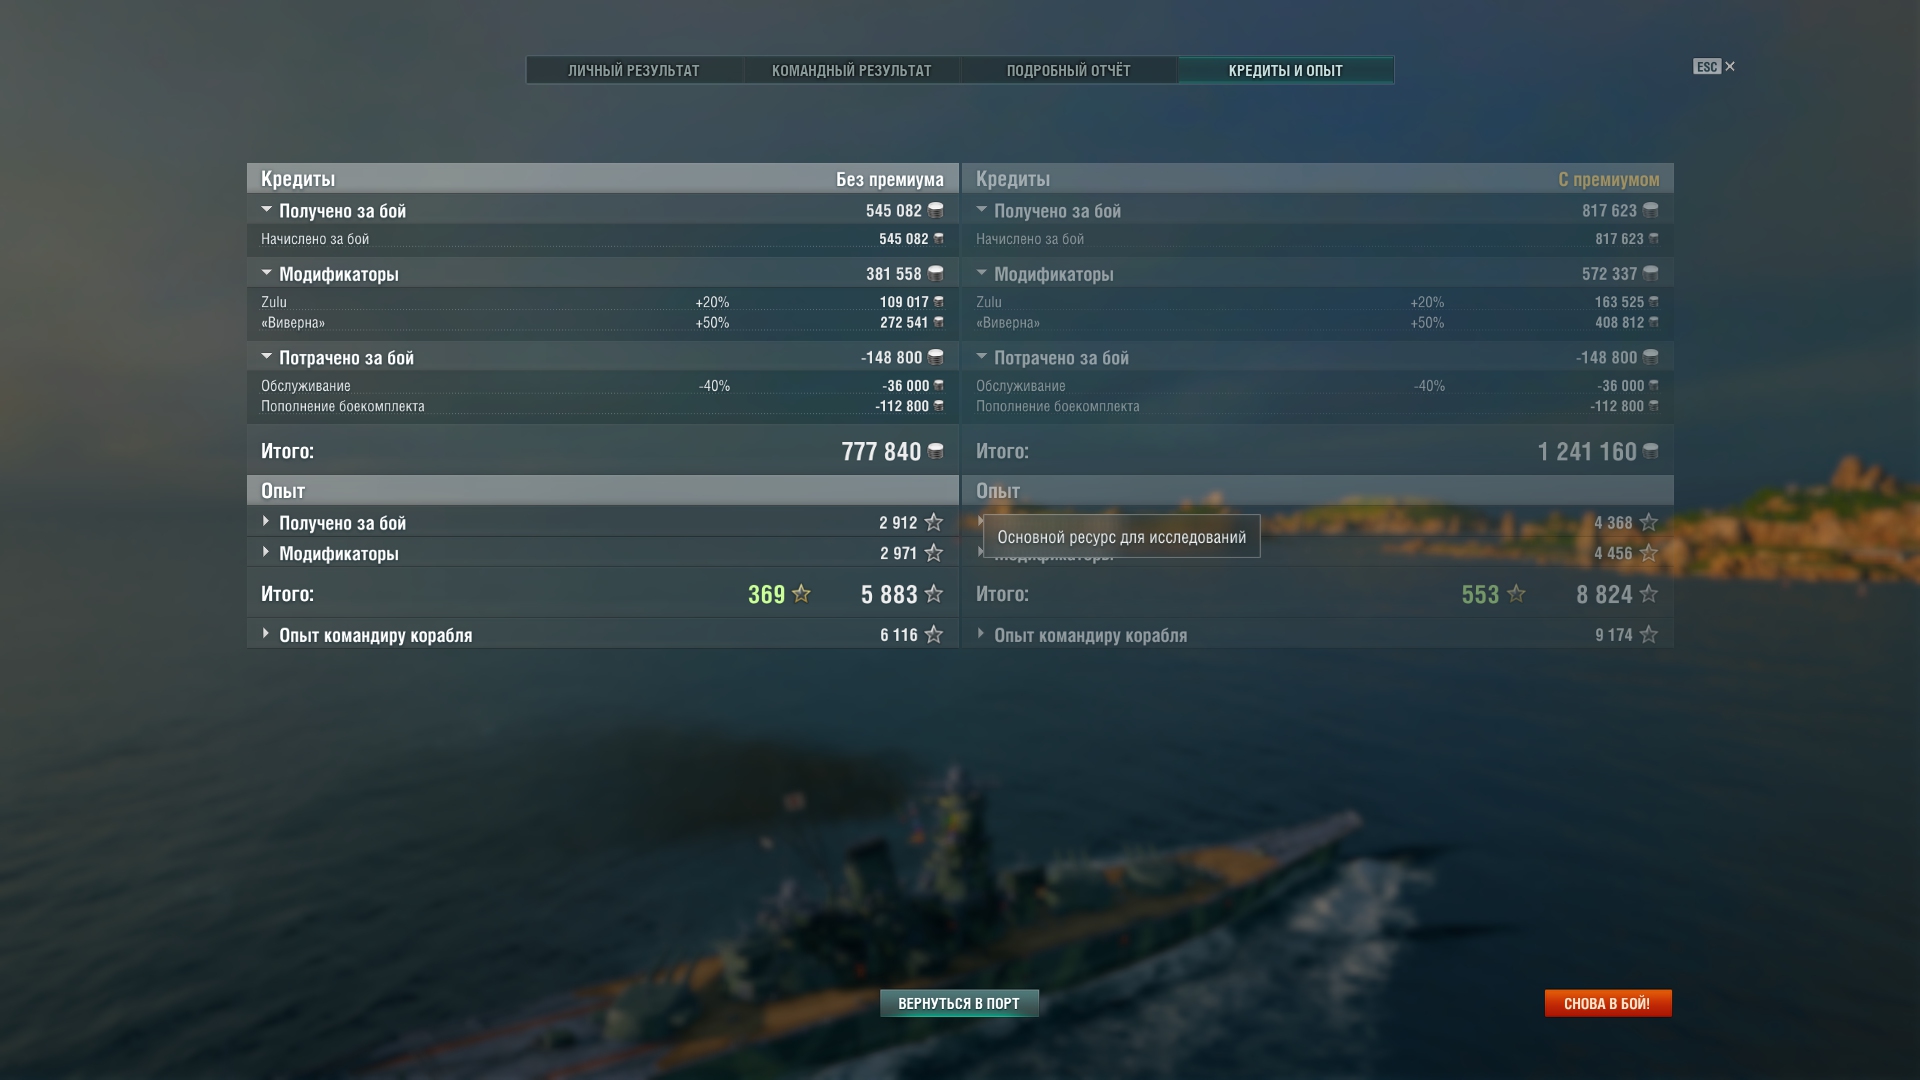Click the star icon beside 5 883 experience total
This screenshot has height=1080, width=1920.
(934, 594)
